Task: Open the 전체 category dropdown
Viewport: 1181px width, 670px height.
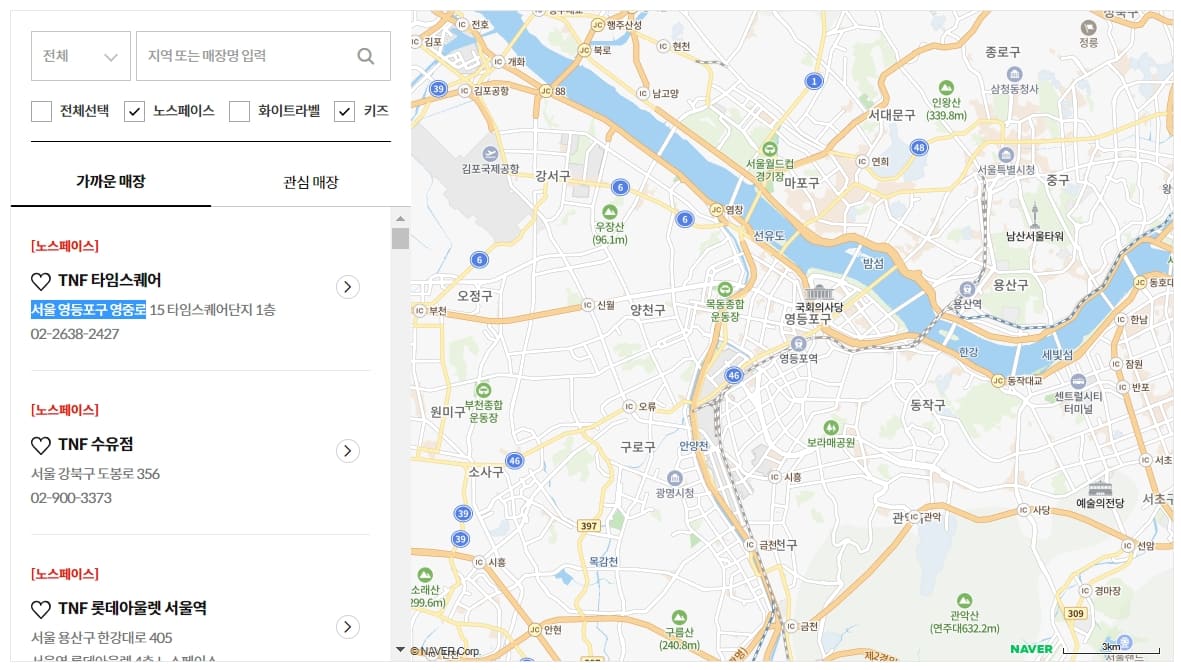Action: (x=80, y=56)
